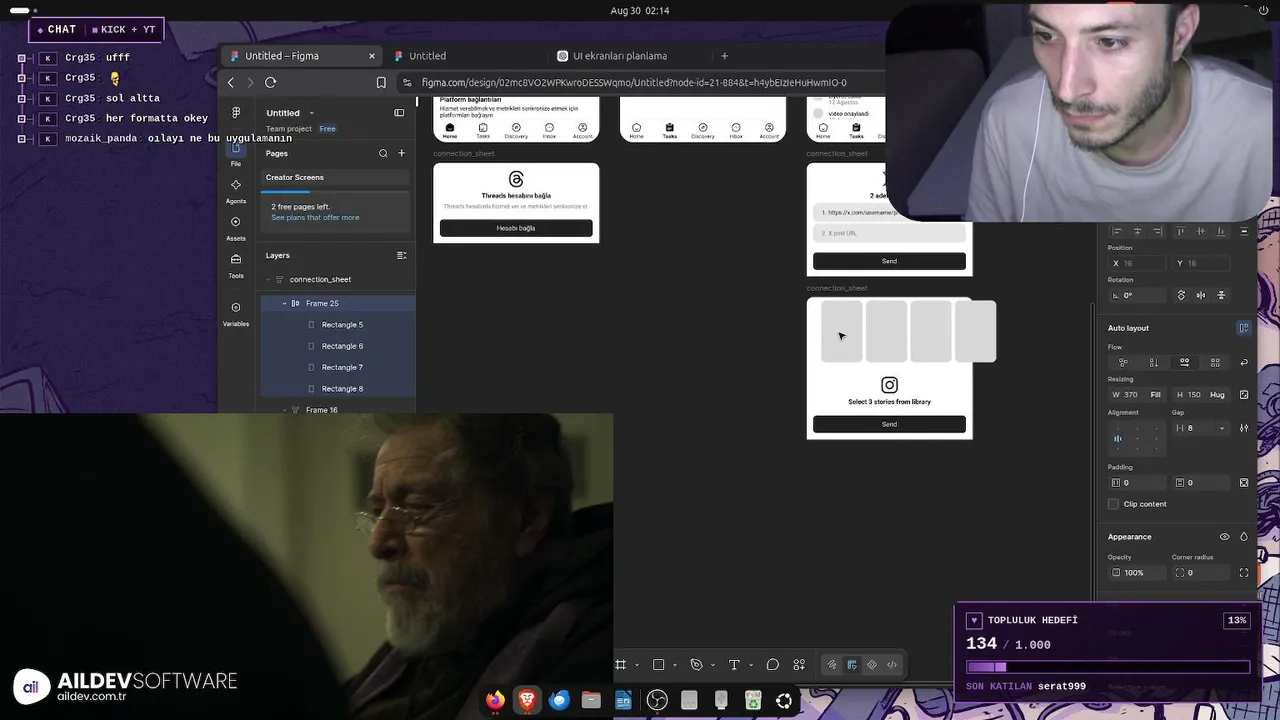Switch to Dev Mode in toolbar
The image size is (1280, 720).
892,665
